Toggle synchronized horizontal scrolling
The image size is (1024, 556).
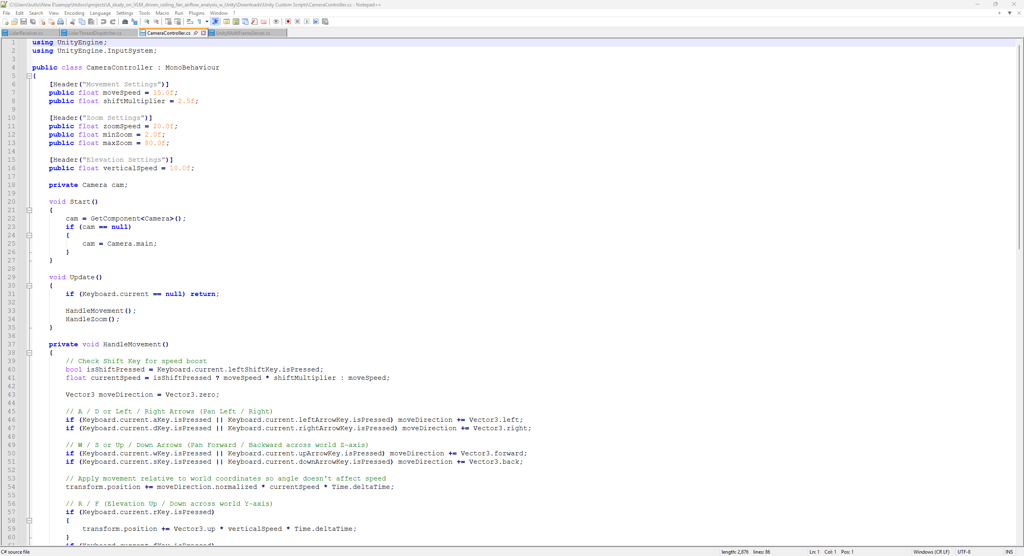point(178,22)
